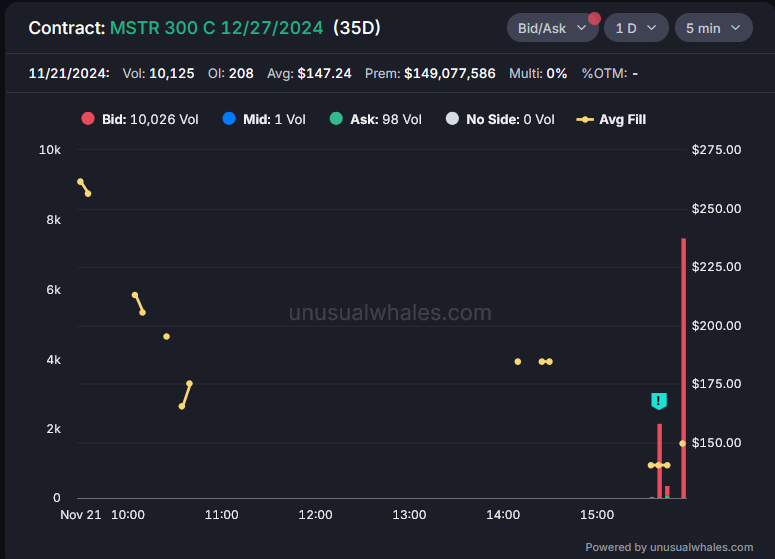
Task: Click the red bar below the alert marker
Action: (659, 461)
